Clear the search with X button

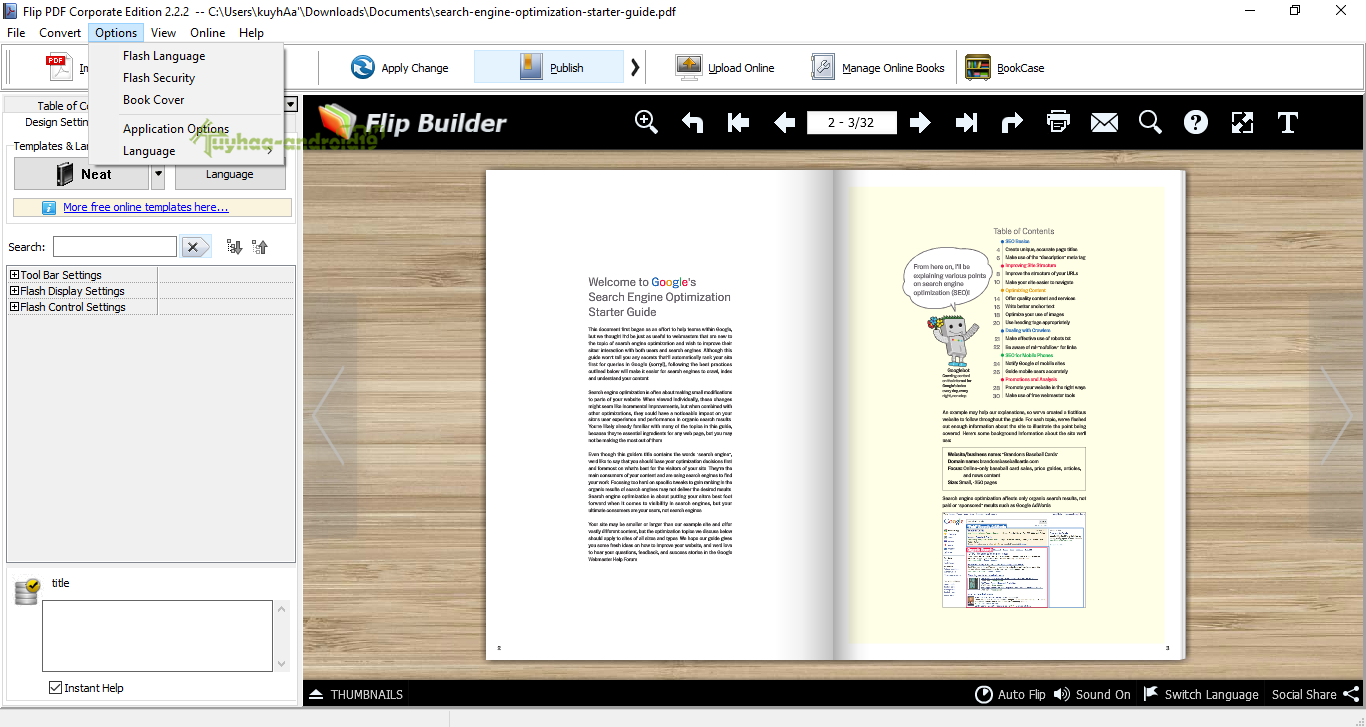[196, 247]
